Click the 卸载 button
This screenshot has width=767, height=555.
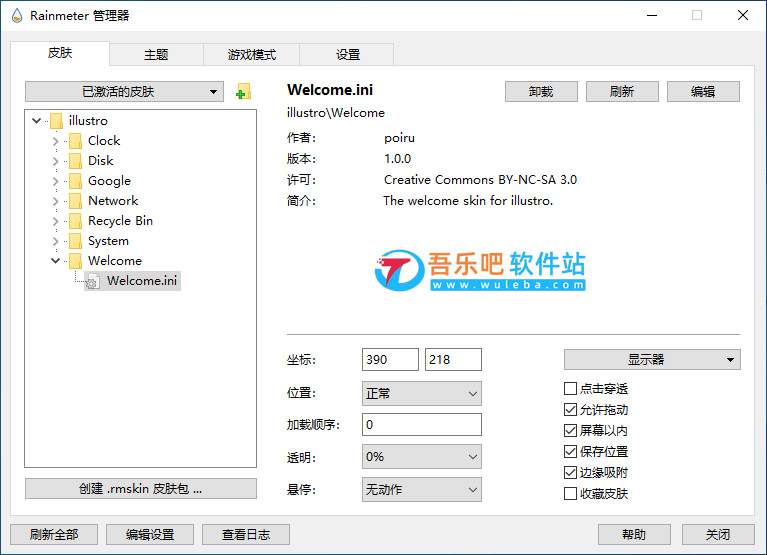(541, 91)
